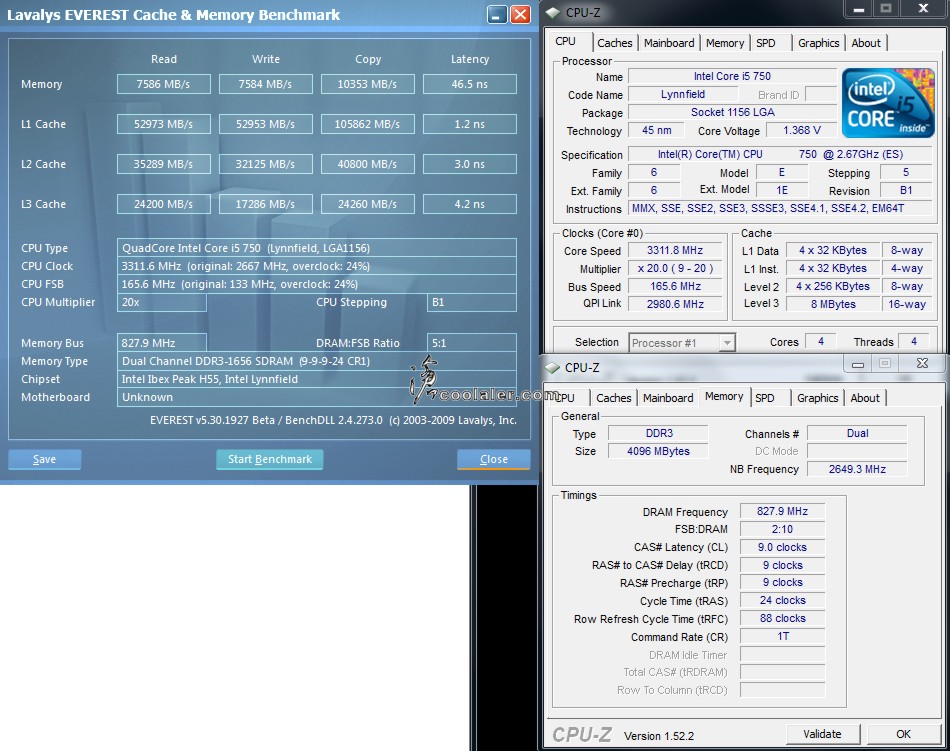
Task: Select SPD tab in top CPU-Z window
Action: [x=766, y=43]
